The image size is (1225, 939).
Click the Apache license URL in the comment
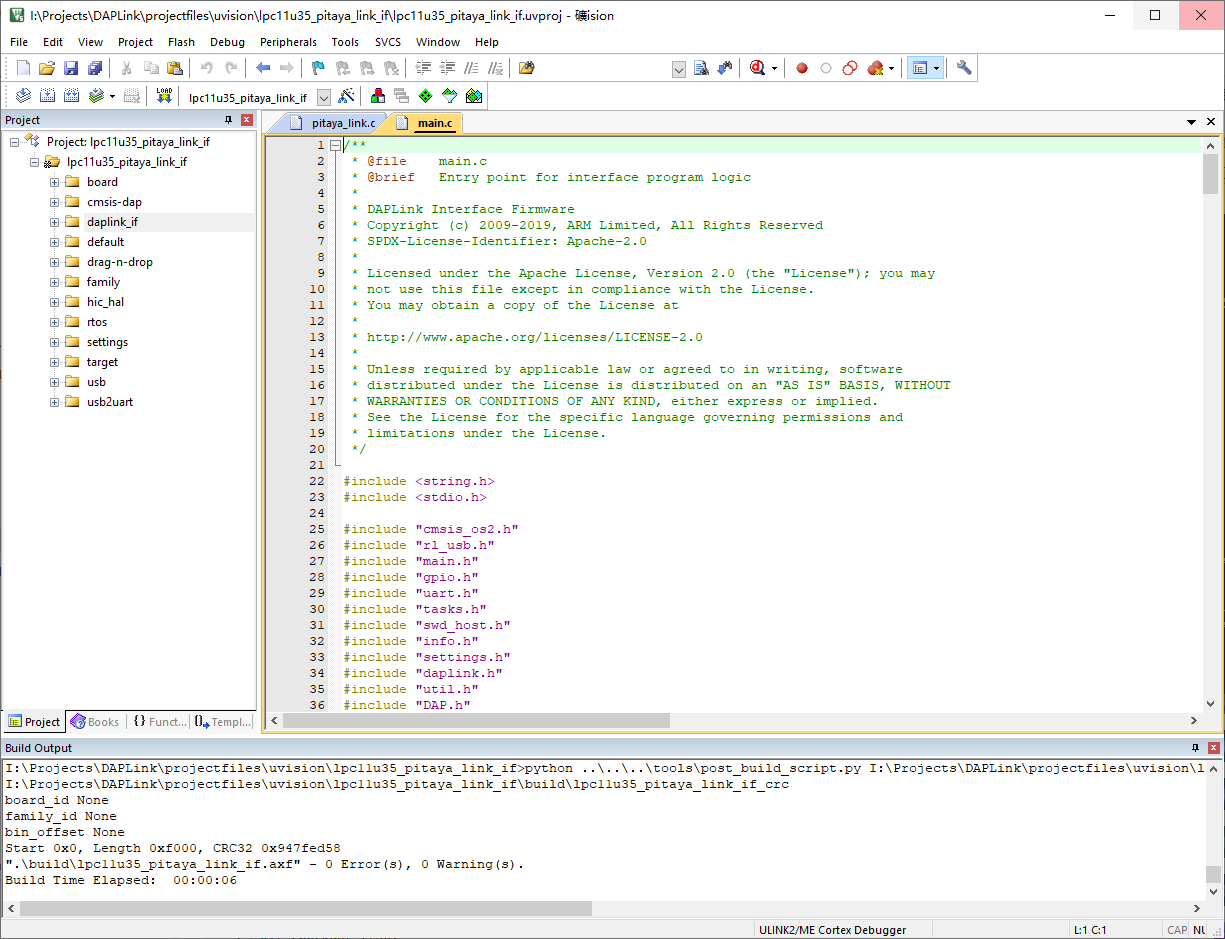tap(534, 337)
